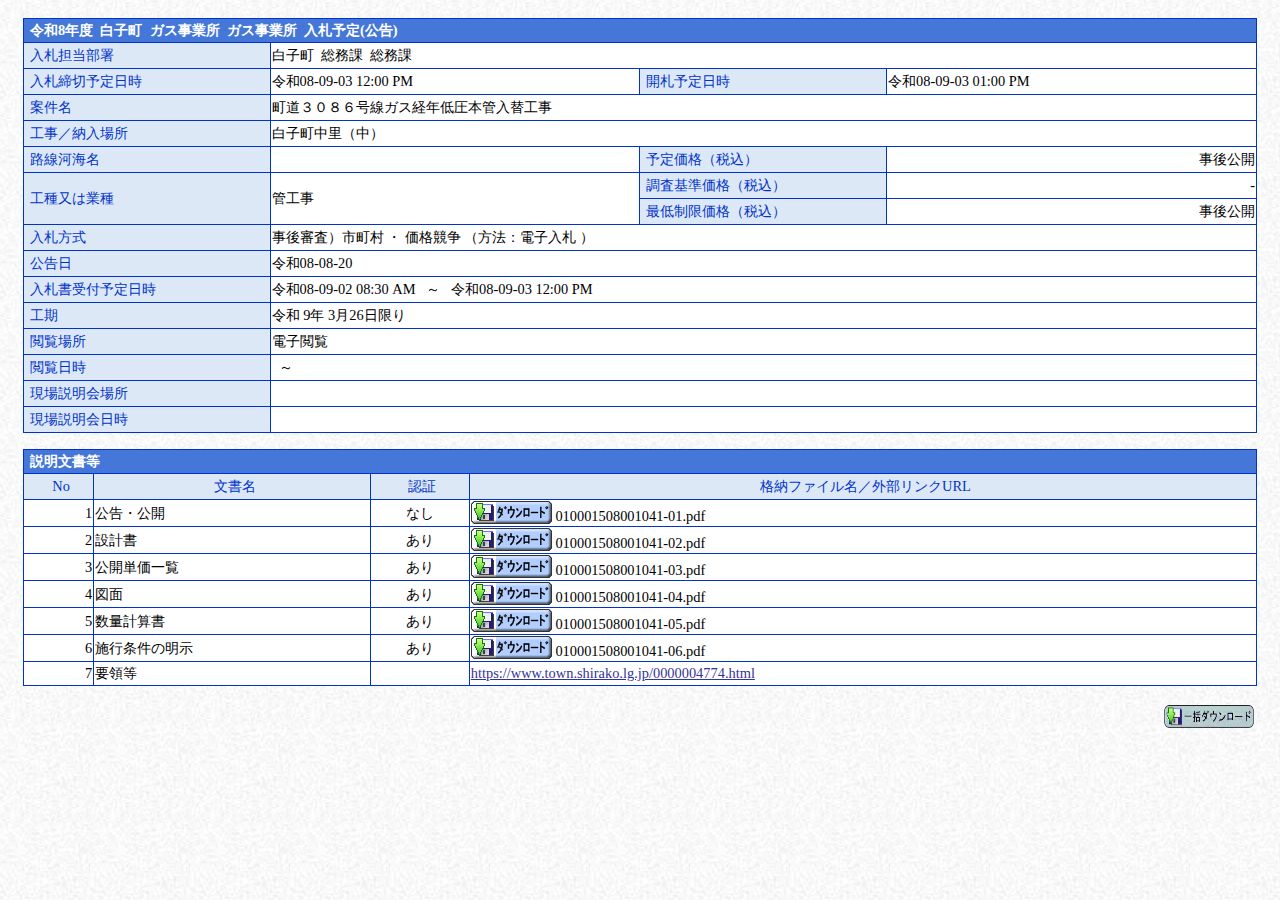1280x900 pixels.
Task: Click the 文書名 column header
Action: coord(232,486)
